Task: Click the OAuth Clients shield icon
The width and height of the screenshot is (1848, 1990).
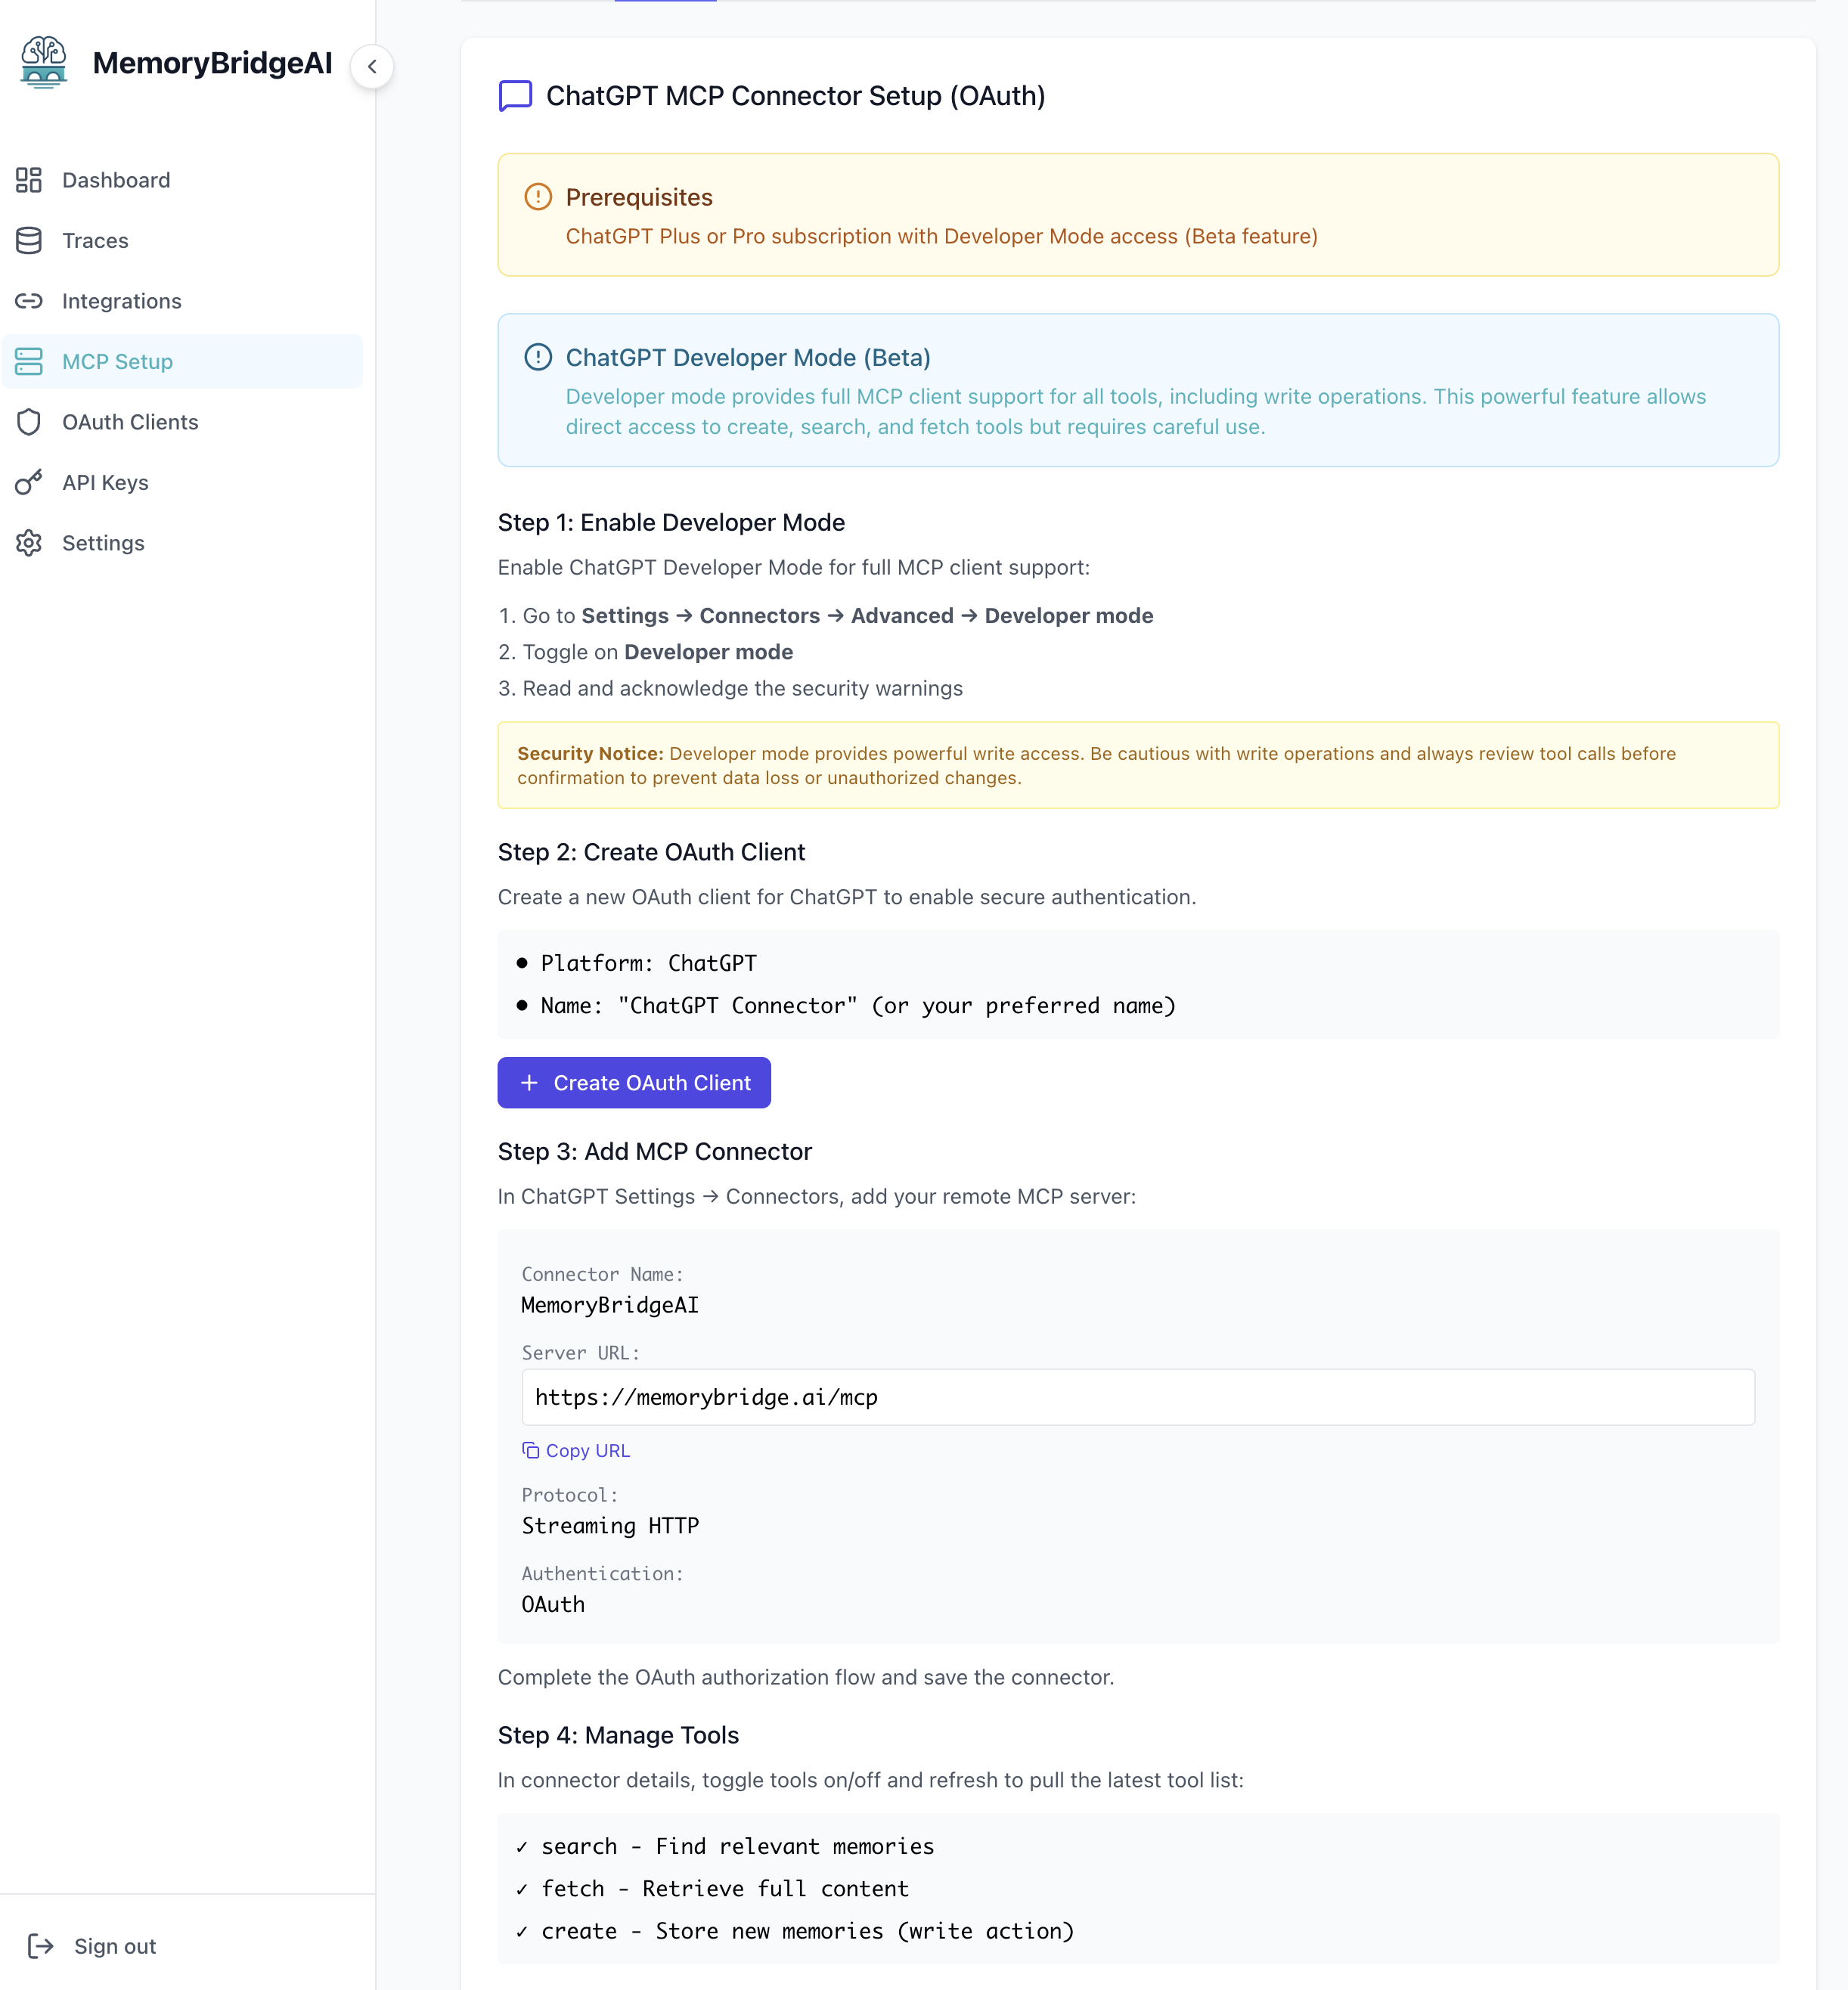Action: 29,422
